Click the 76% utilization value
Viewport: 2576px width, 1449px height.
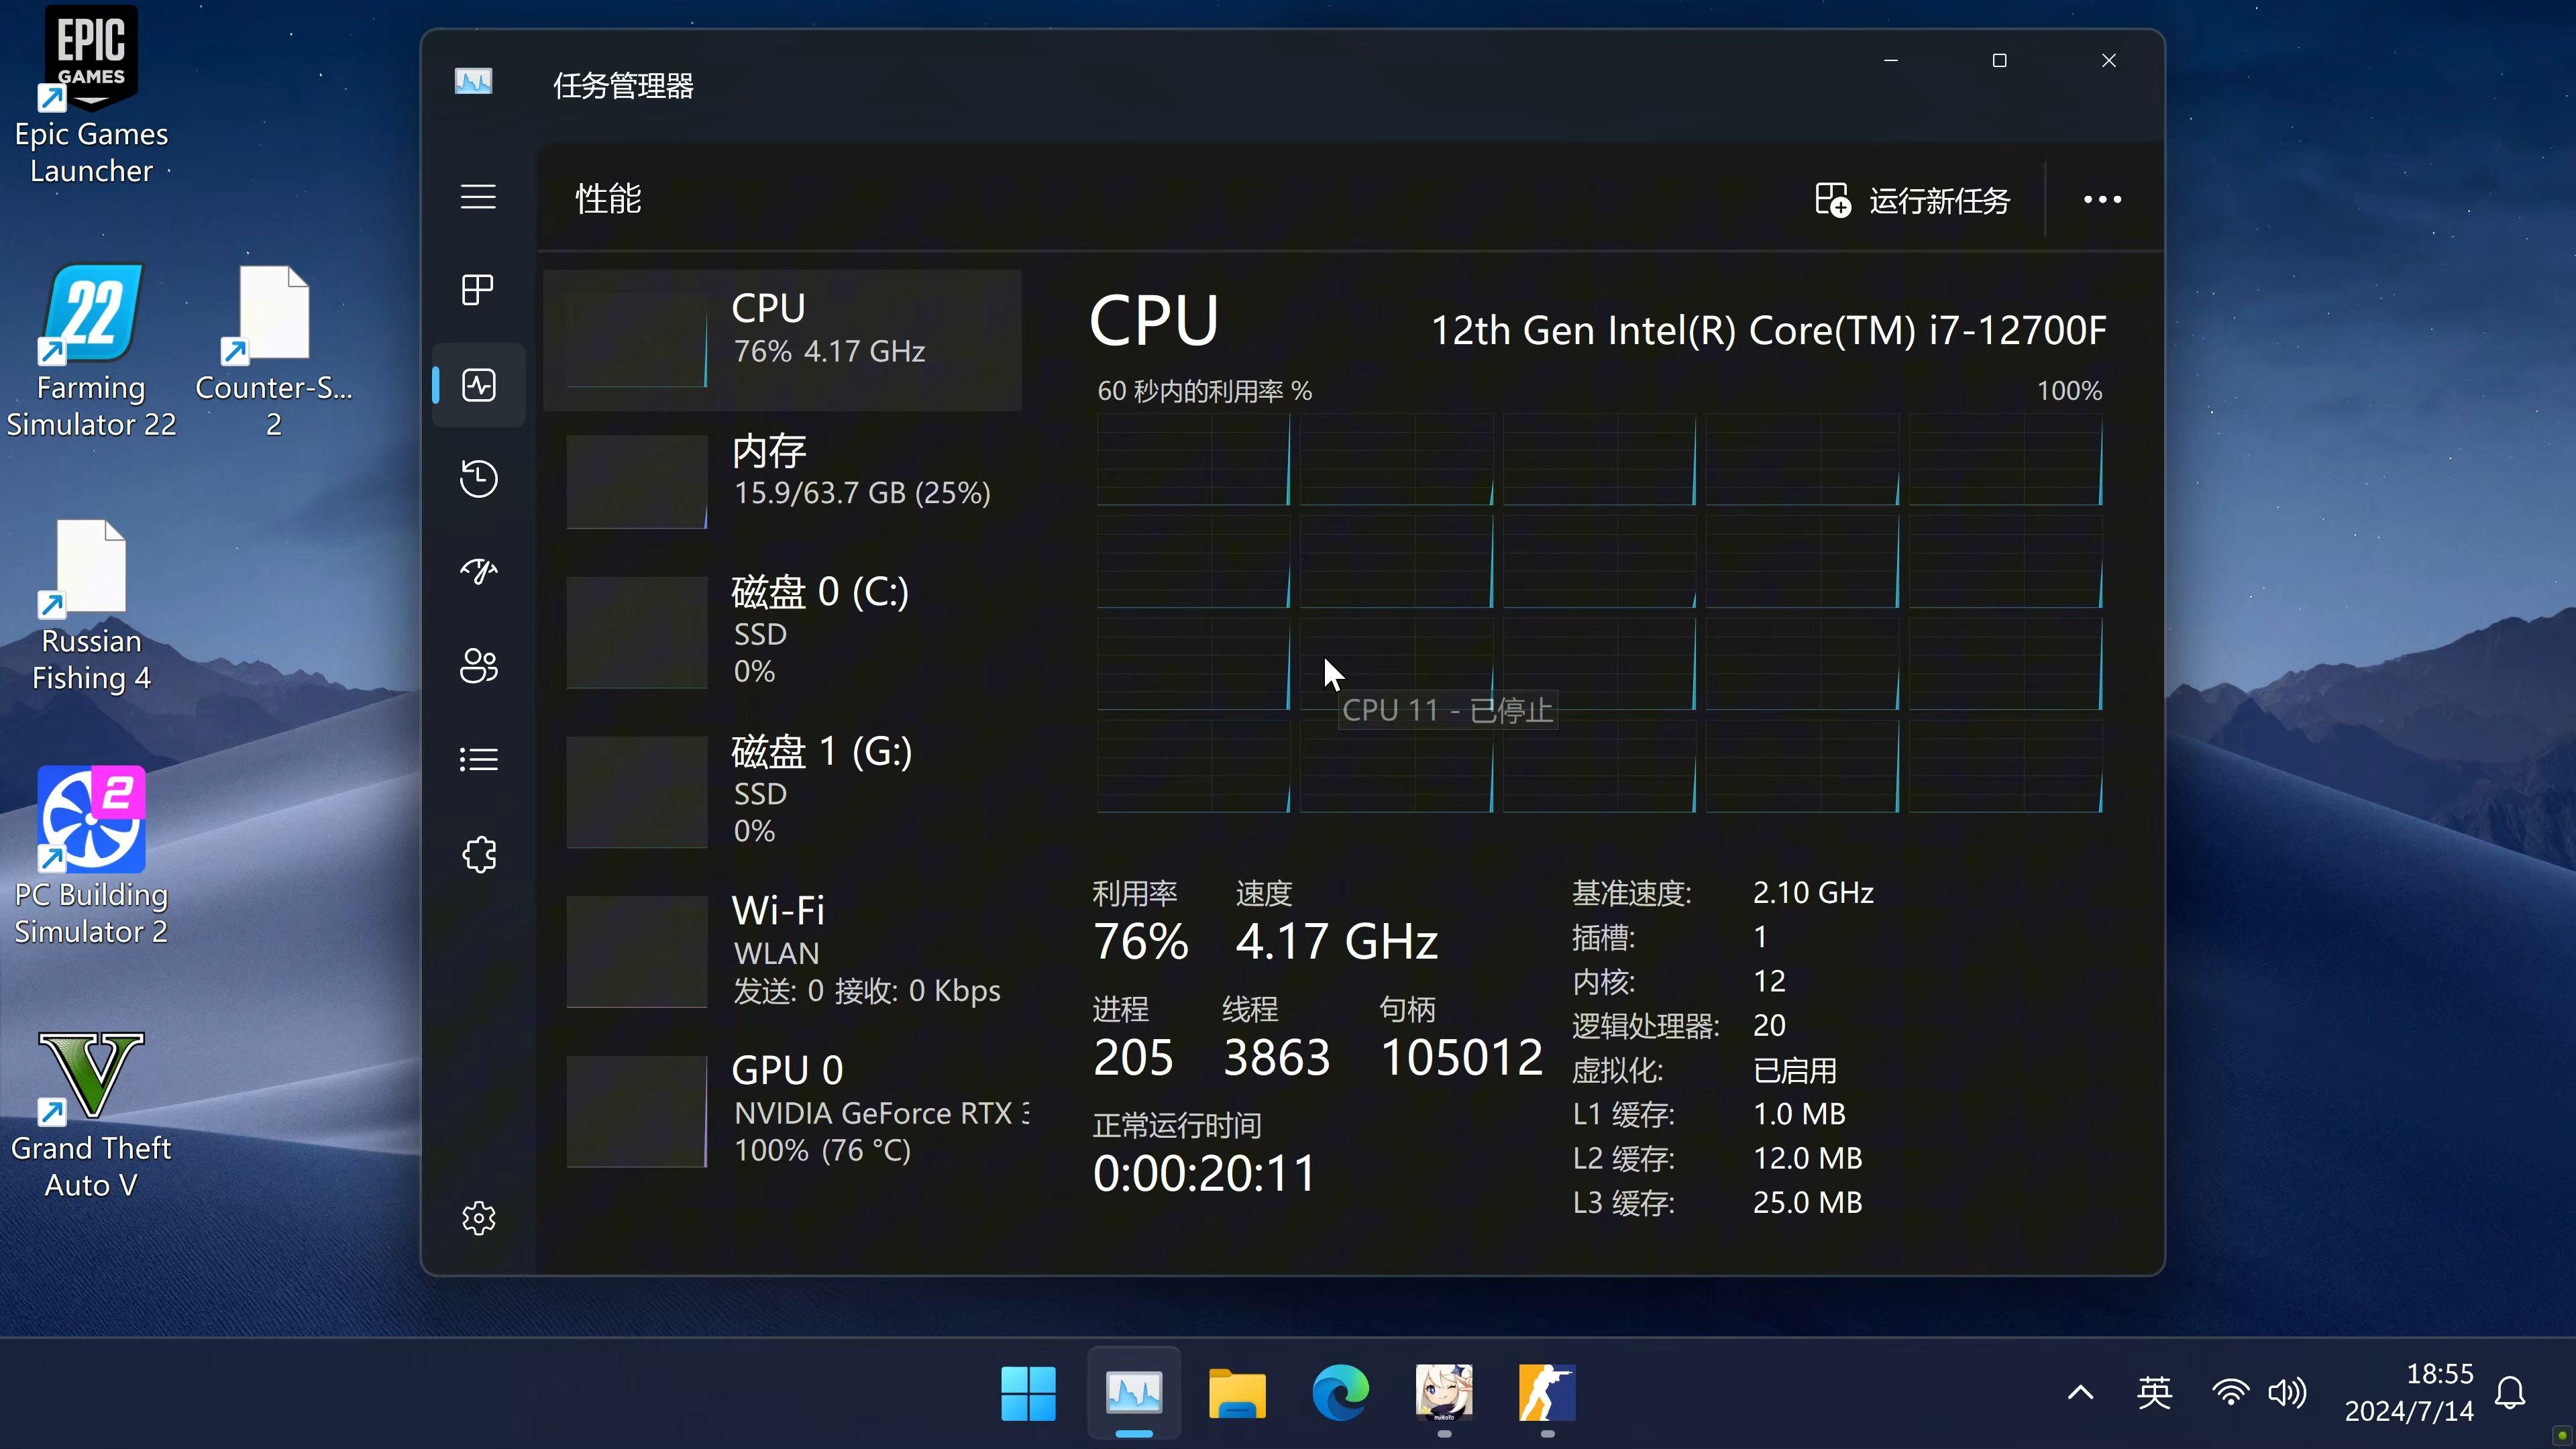[1140, 942]
